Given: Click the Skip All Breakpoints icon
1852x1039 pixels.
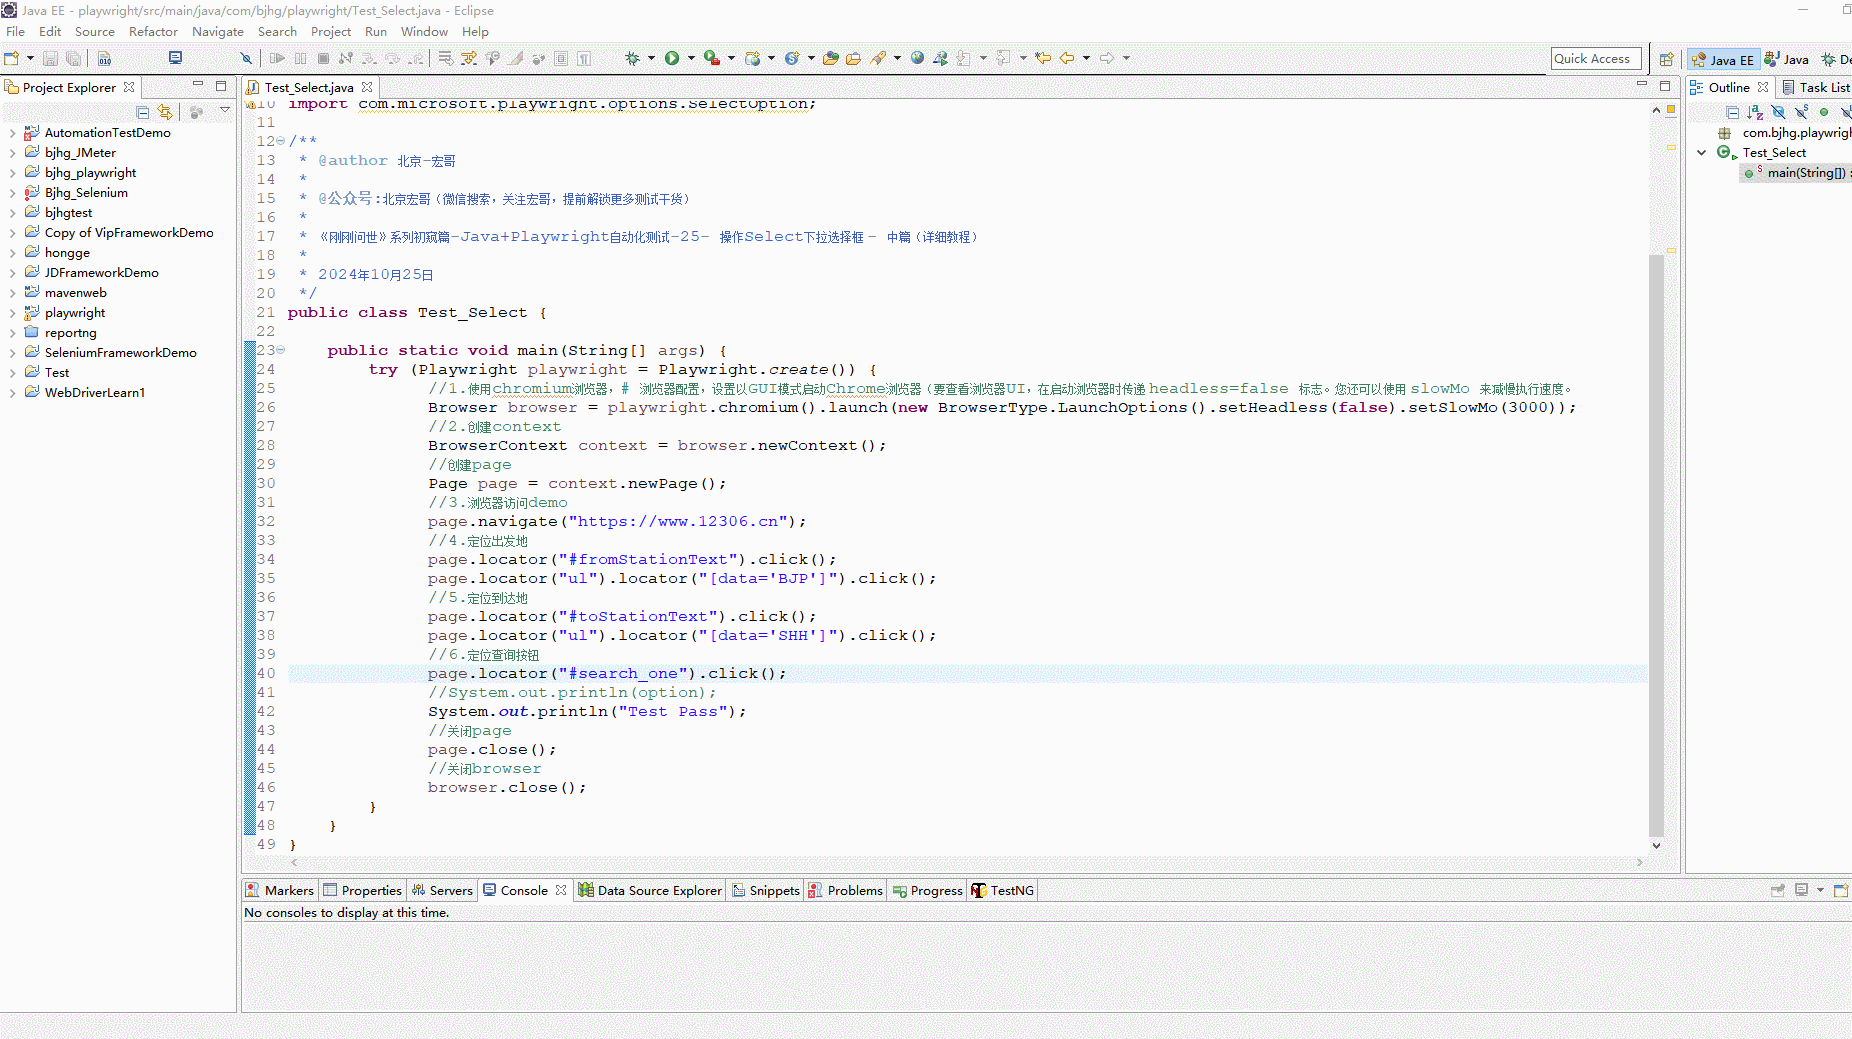Looking at the screenshot, I should click(x=246, y=58).
